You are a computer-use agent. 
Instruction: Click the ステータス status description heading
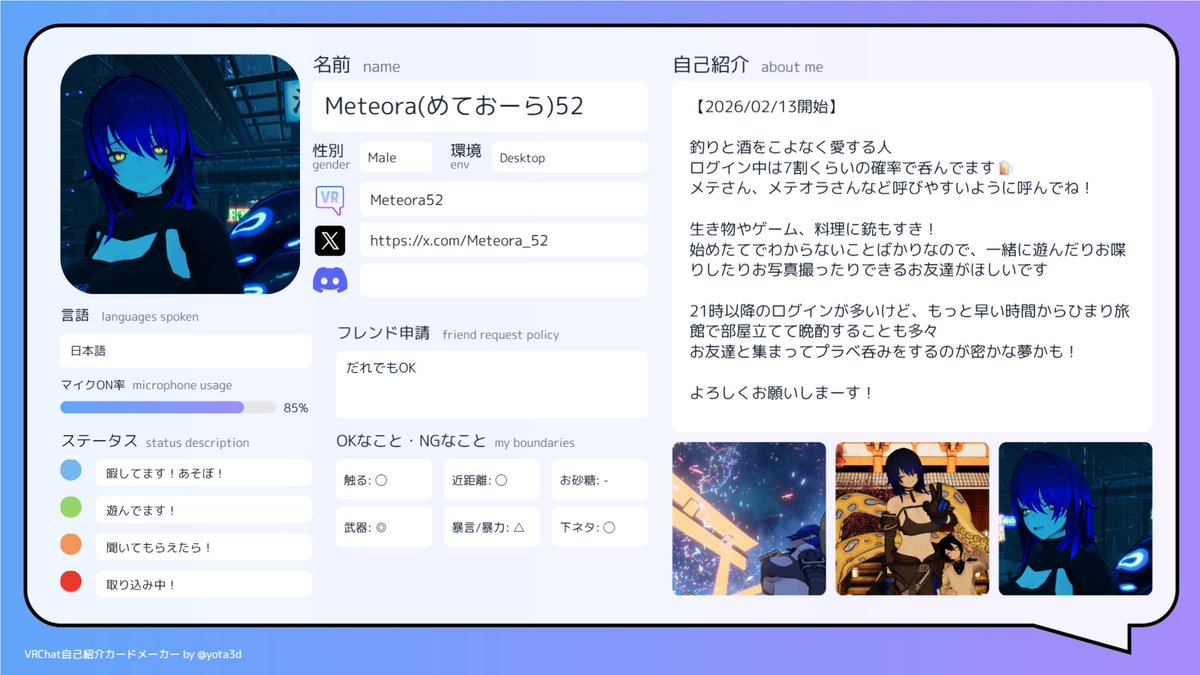(x=155, y=442)
